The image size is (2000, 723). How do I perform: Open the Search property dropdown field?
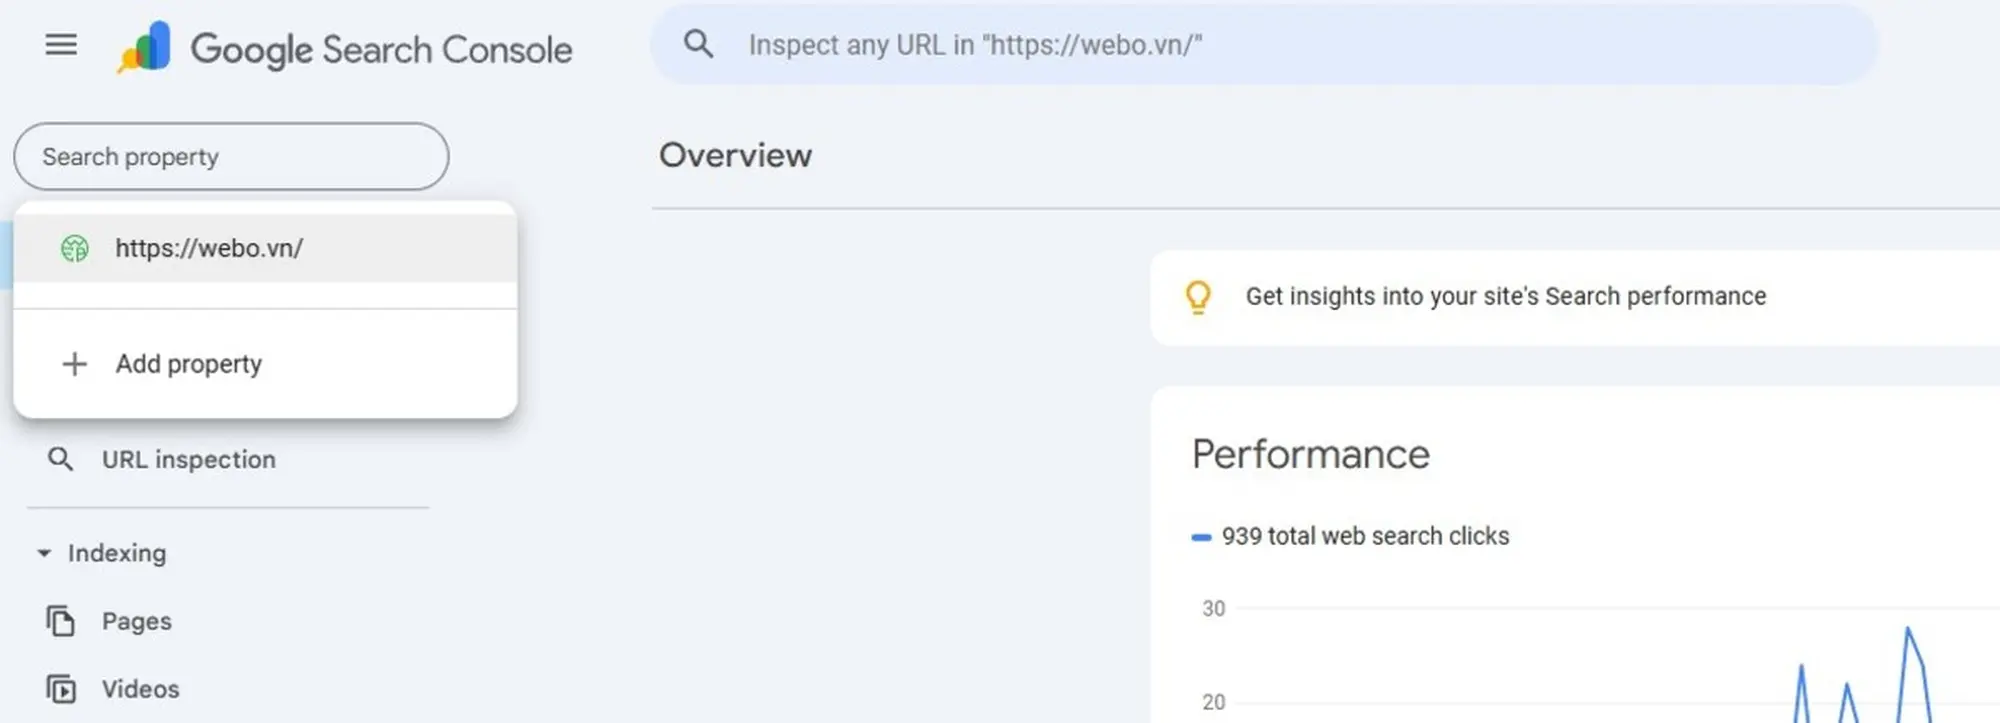point(231,157)
